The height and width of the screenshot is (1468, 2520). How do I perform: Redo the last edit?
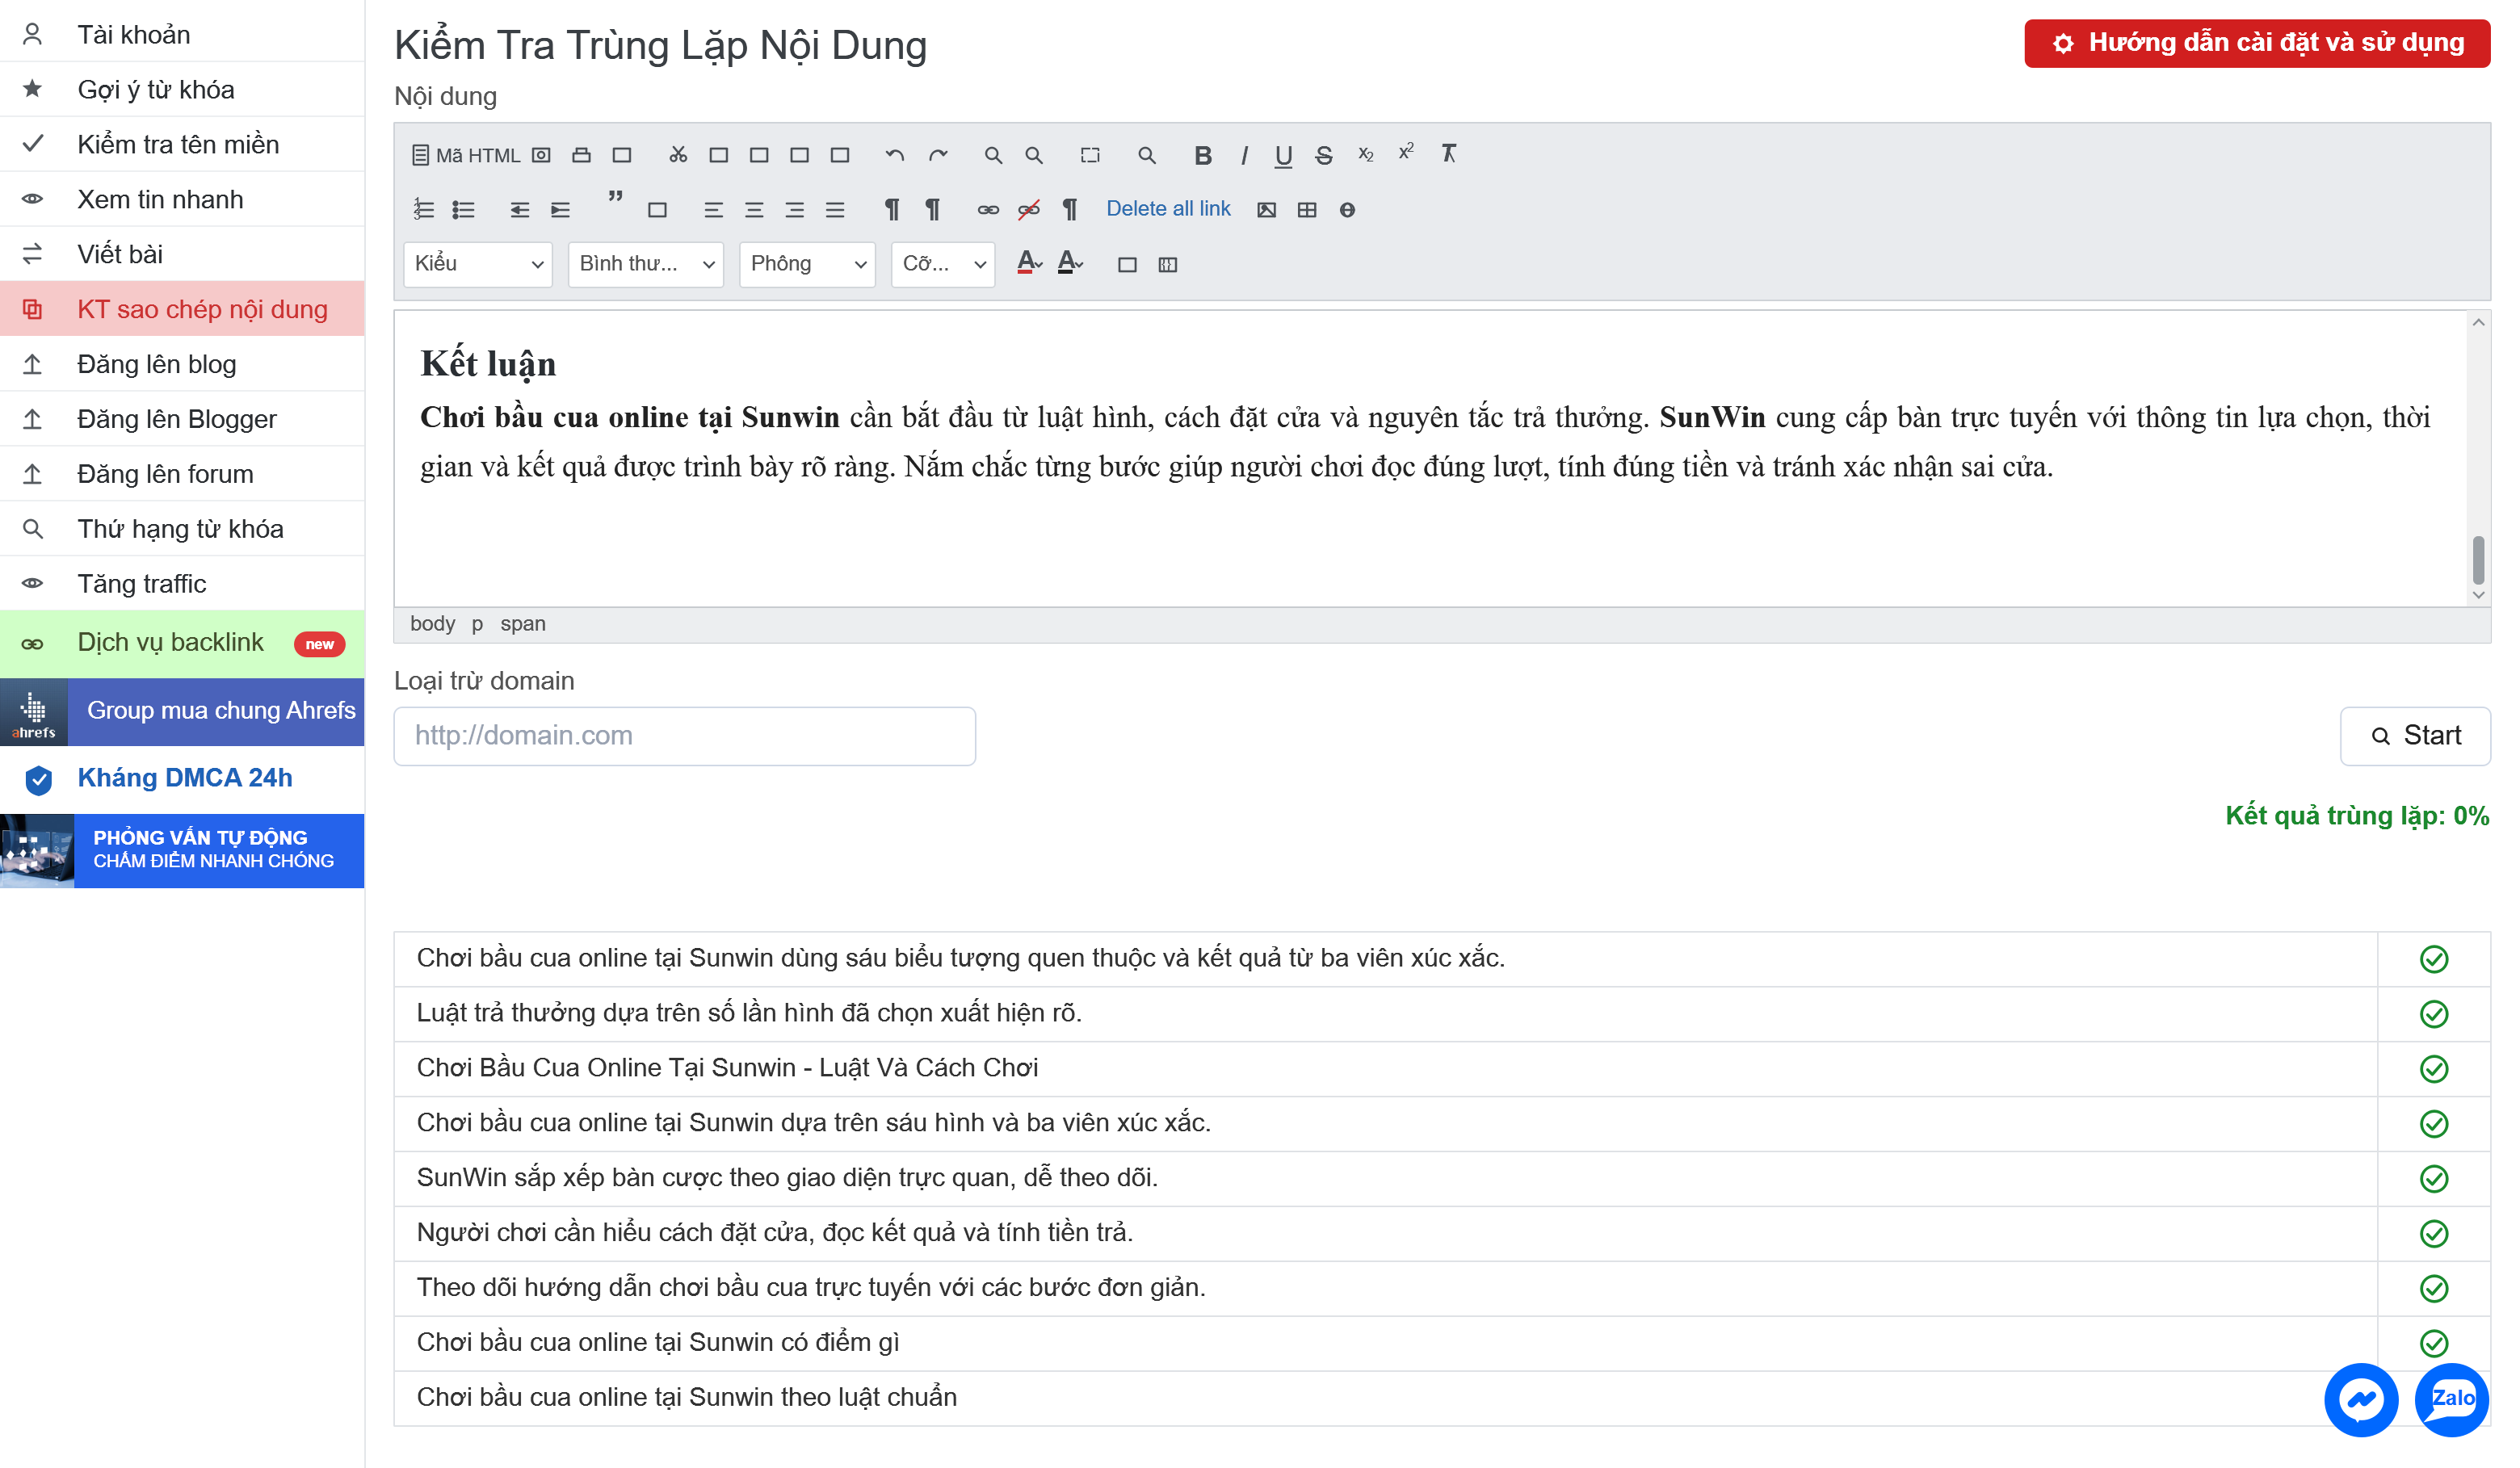click(x=937, y=155)
